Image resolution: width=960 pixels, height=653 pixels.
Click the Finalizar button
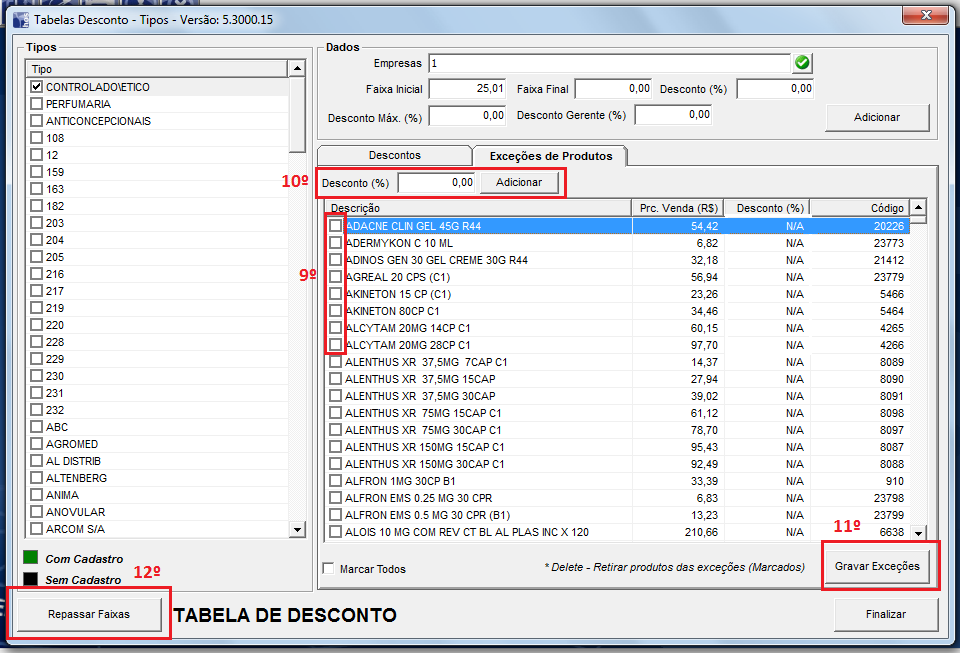click(x=885, y=614)
